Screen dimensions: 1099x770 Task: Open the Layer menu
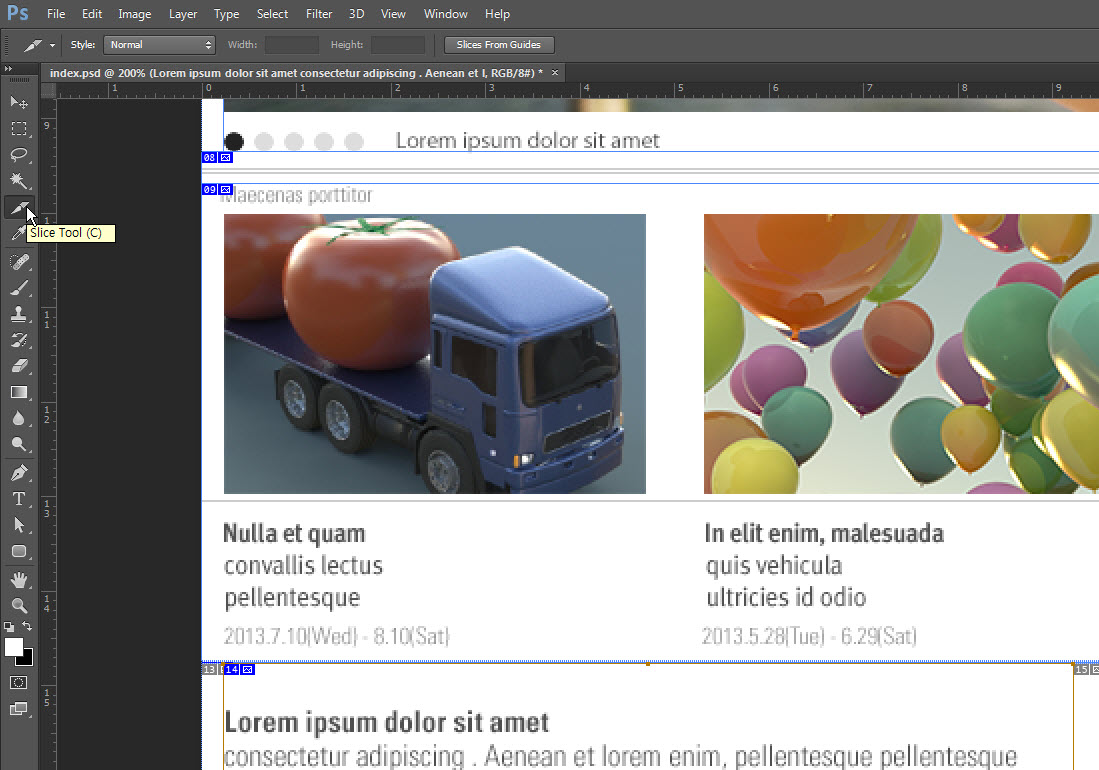point(183,14)
